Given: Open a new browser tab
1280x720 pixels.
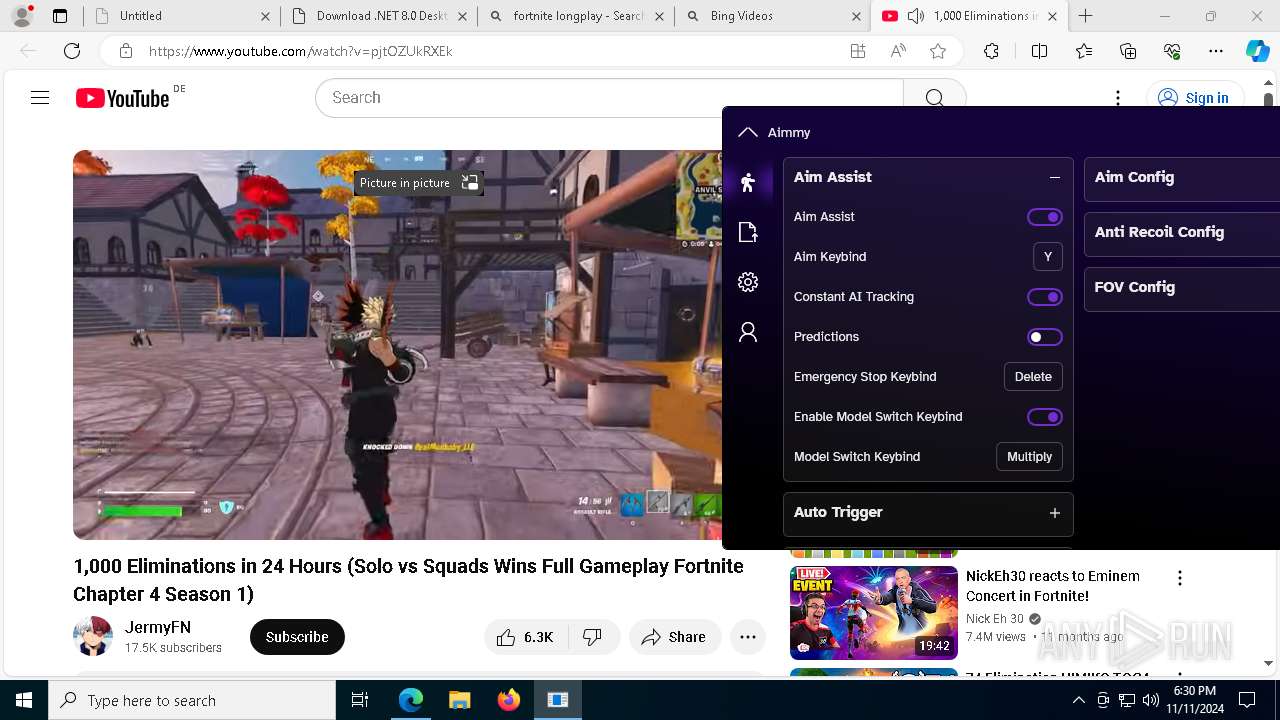Looking at the screenshot, I should 1085,16.
